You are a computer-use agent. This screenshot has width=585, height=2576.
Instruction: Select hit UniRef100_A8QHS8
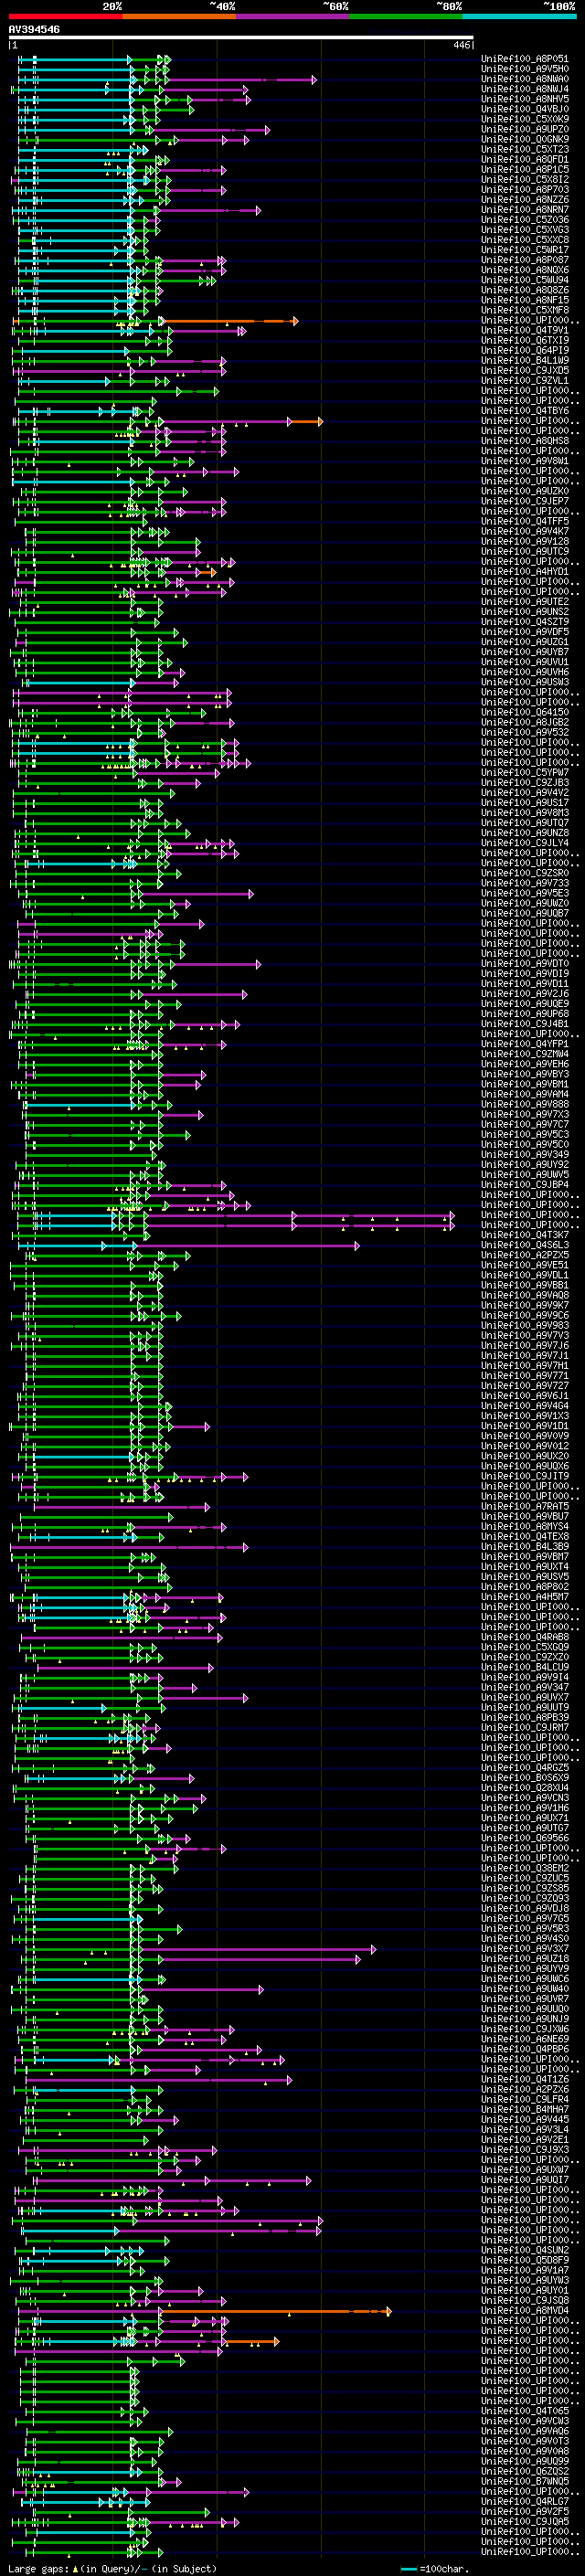tap(525, 441)
